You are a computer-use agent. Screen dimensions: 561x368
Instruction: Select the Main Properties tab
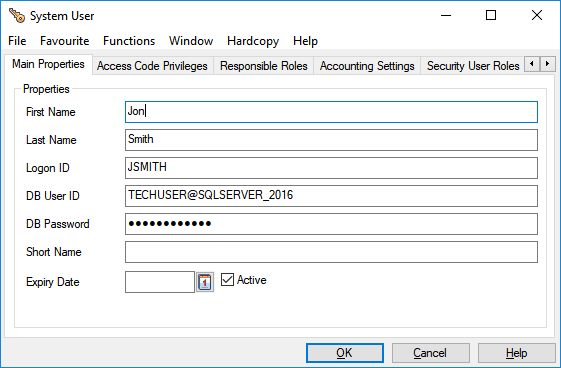(x=48, y=64)
